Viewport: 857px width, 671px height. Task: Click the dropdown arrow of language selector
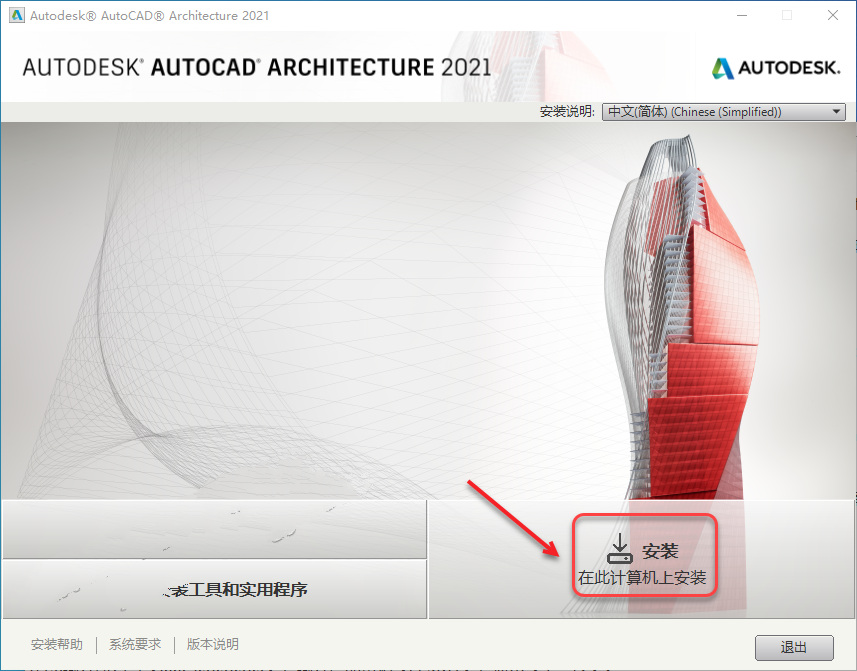(x=836, y=111)
